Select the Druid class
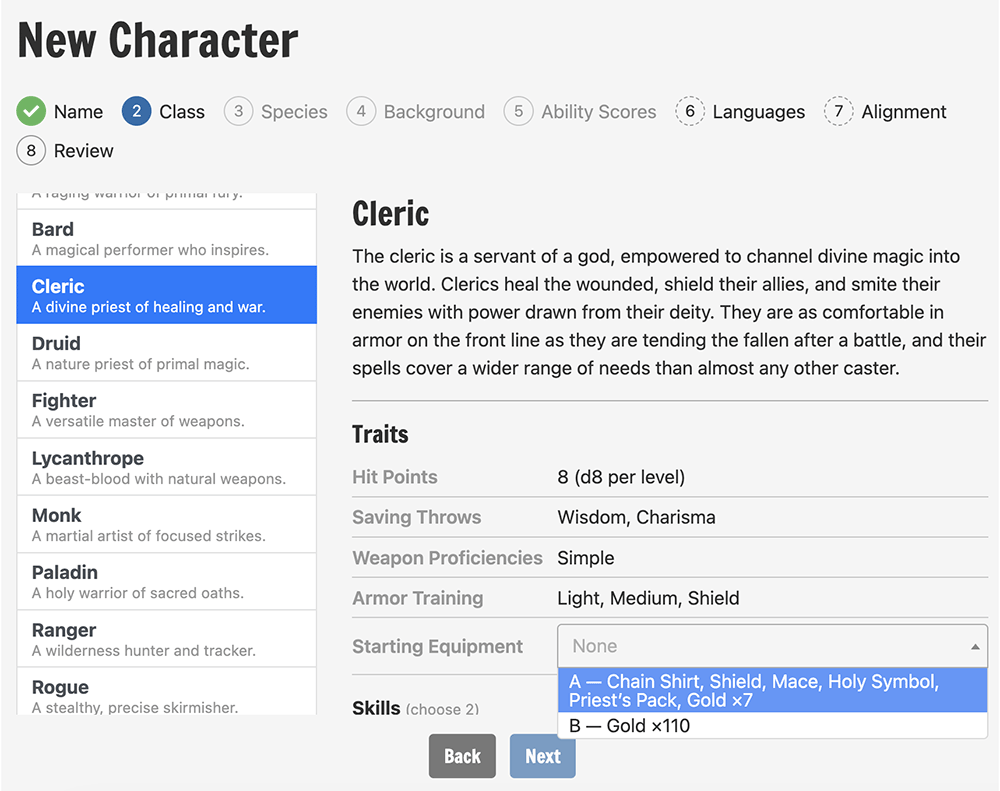1000x791 pixels. pos(166,353)
